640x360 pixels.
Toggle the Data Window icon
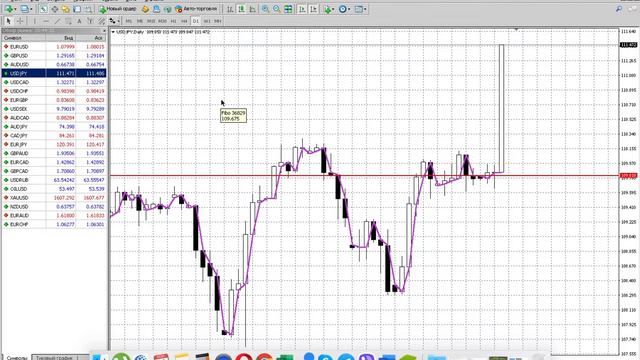tap(54, 9)
